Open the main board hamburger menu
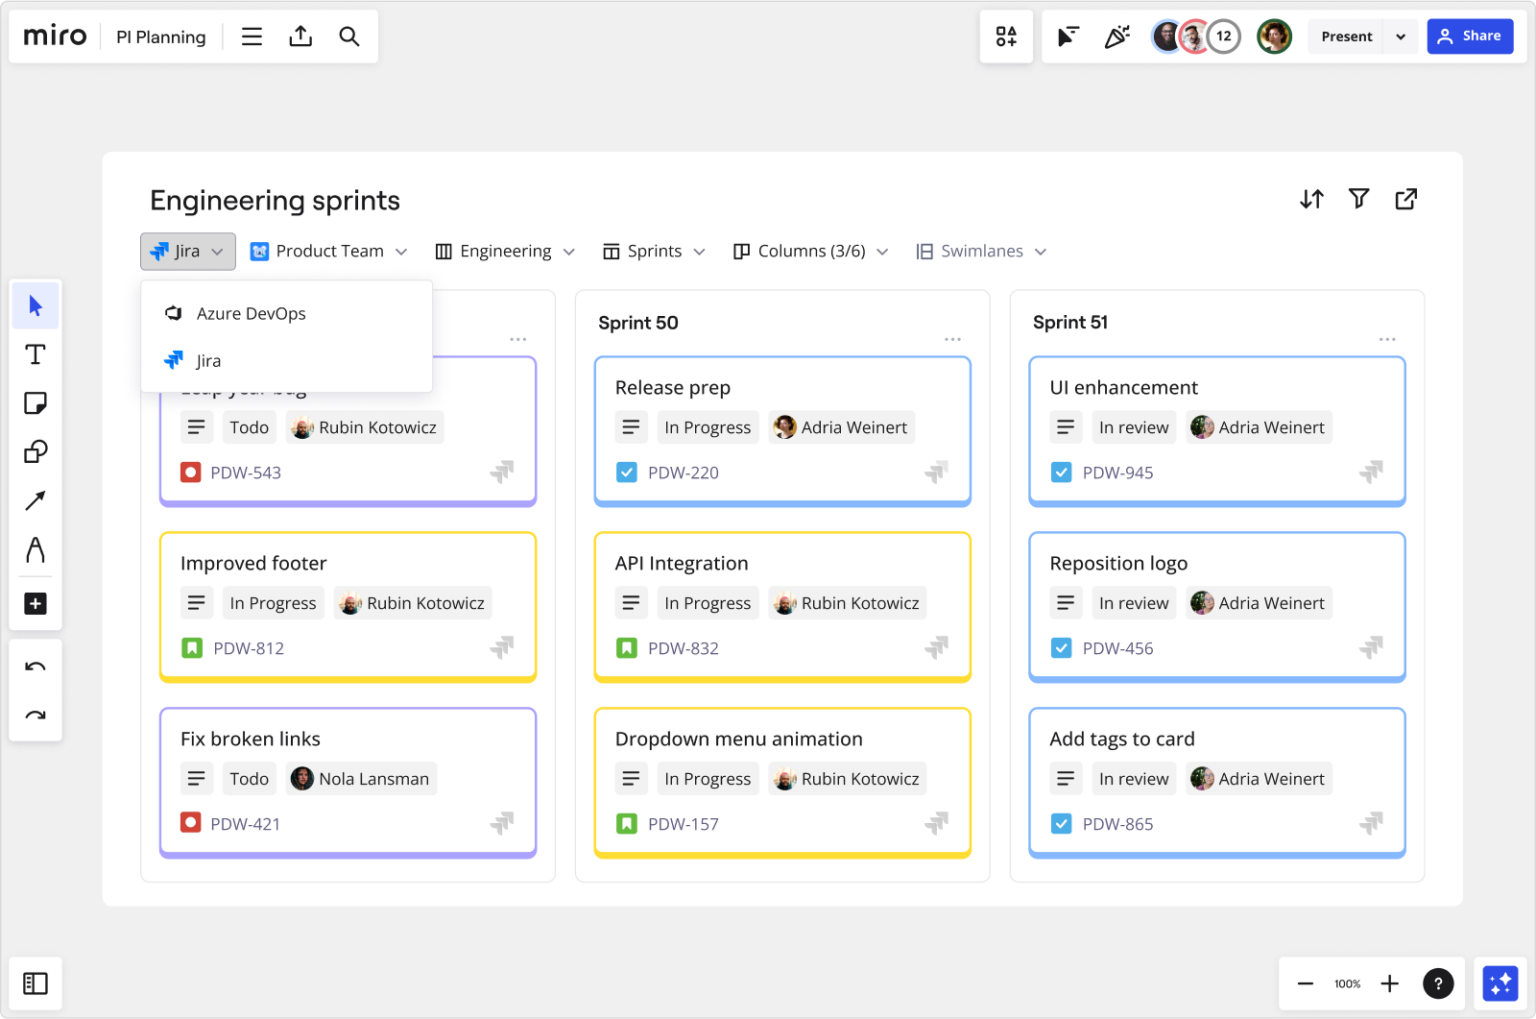1536x1019 pixels. click(251, 36)
